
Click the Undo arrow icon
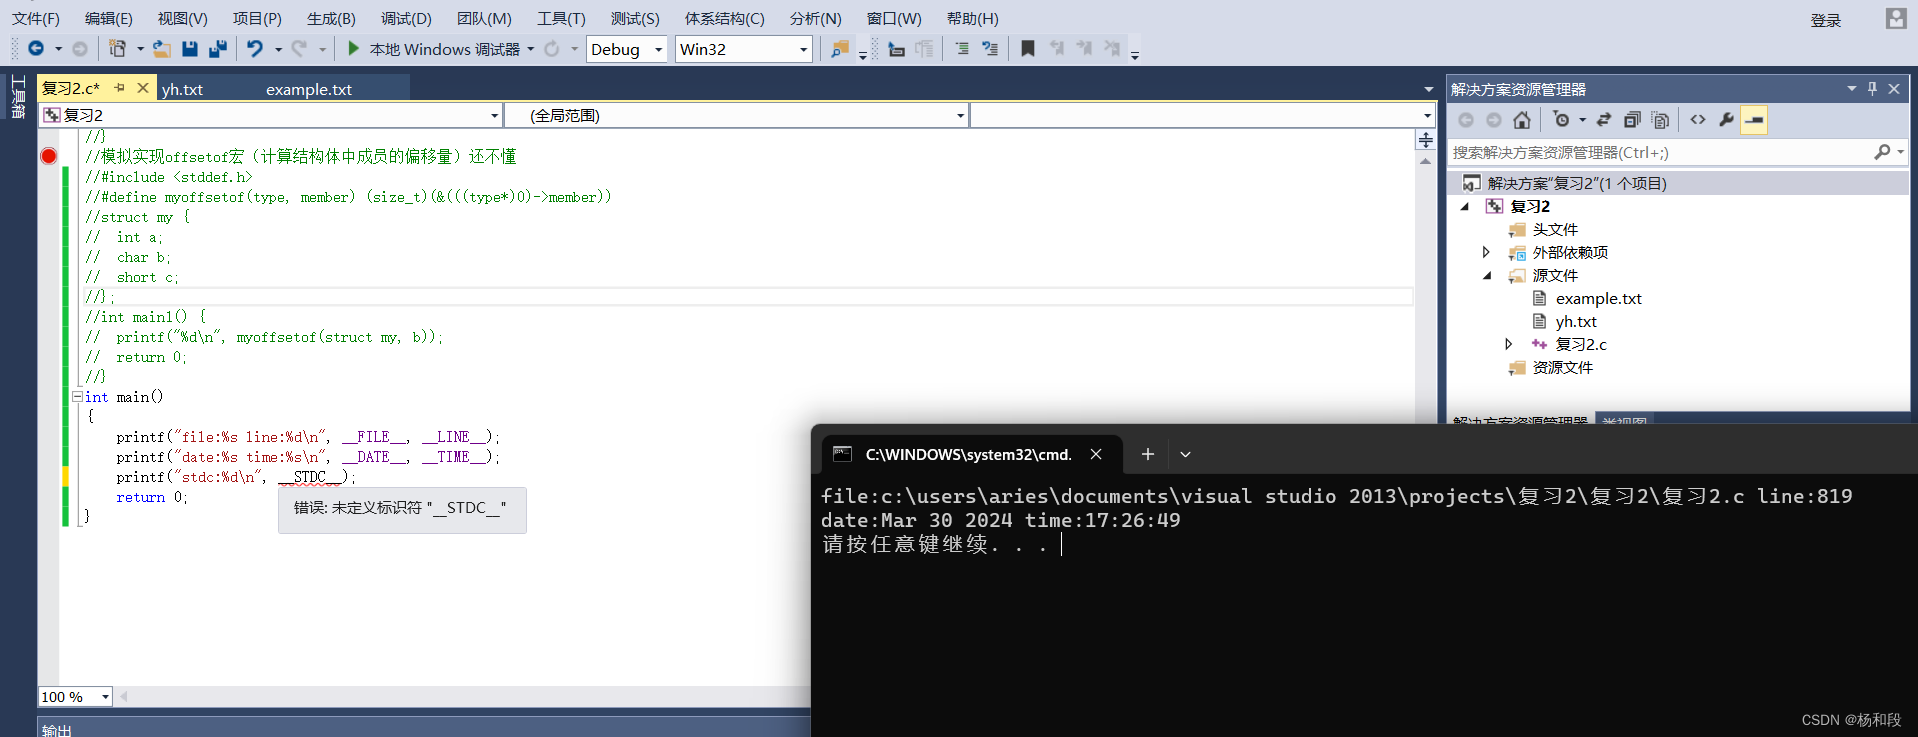255,48
